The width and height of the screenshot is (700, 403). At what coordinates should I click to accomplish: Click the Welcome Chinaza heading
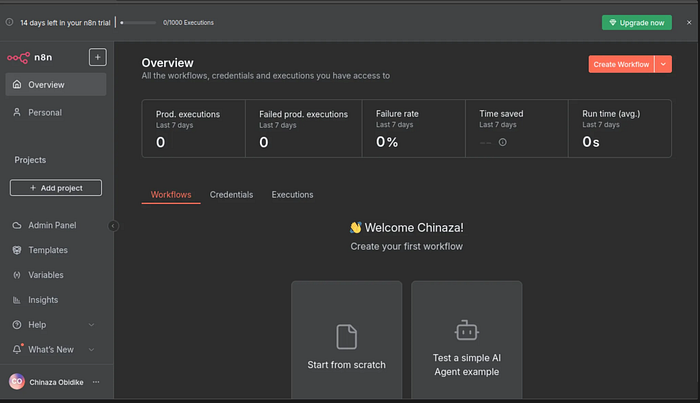pos(407,228)
